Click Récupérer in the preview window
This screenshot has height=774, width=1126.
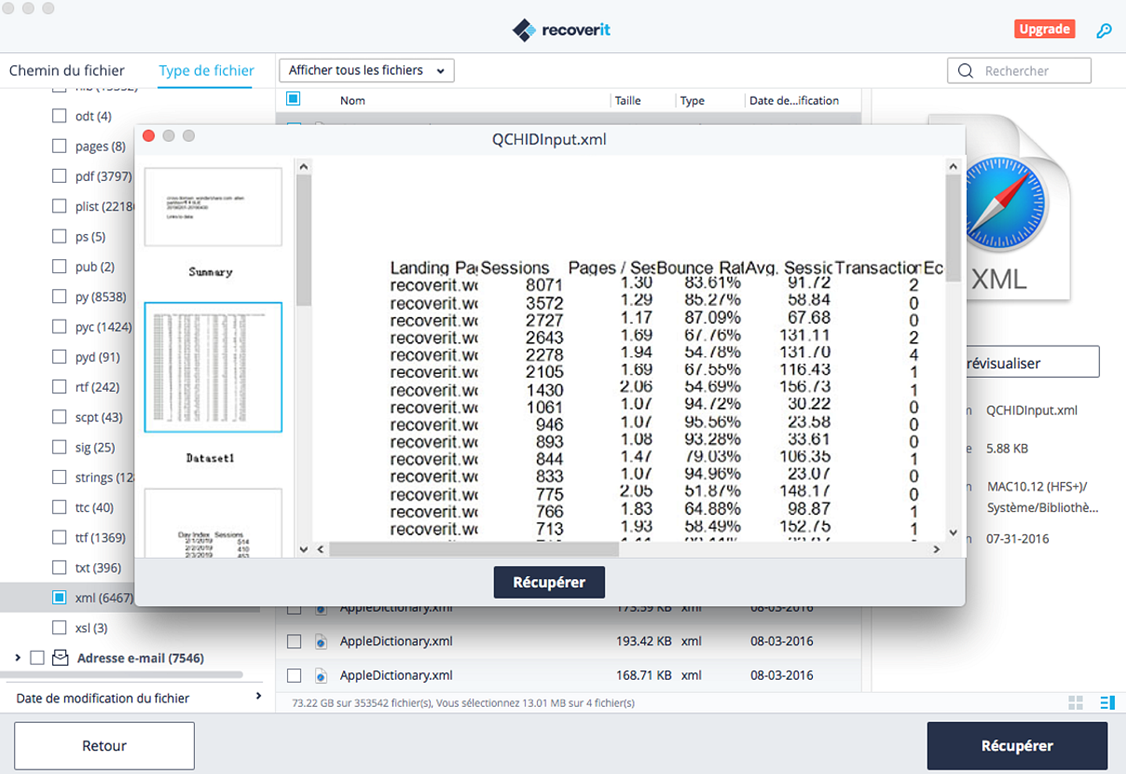(x=549, y=582)
